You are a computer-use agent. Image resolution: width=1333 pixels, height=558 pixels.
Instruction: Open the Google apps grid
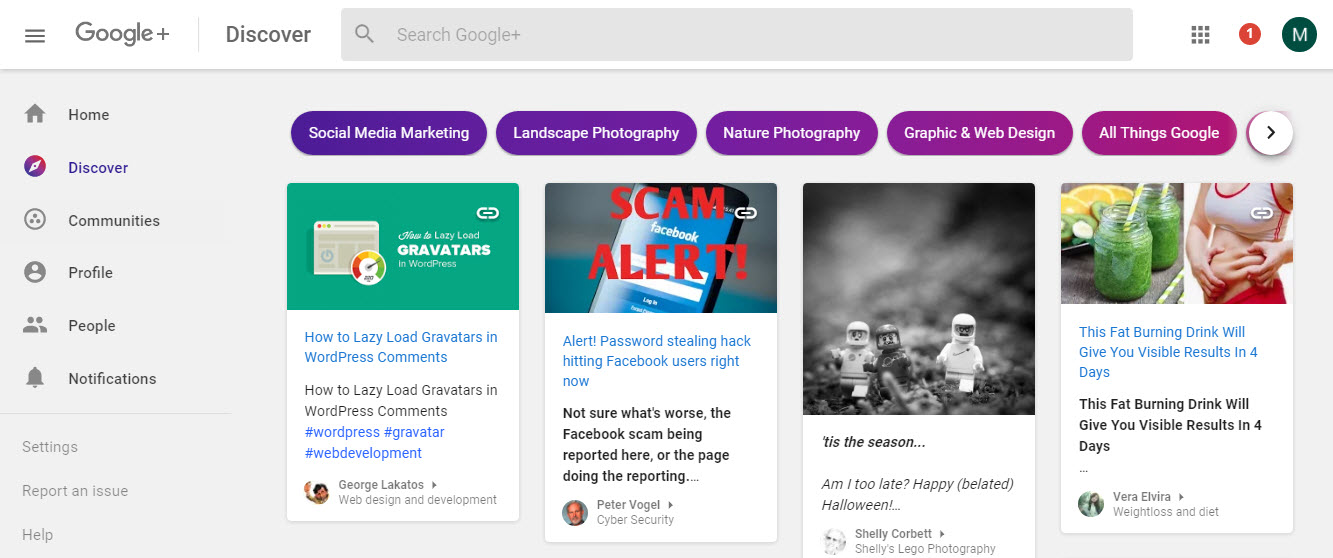coord(1201,35)
